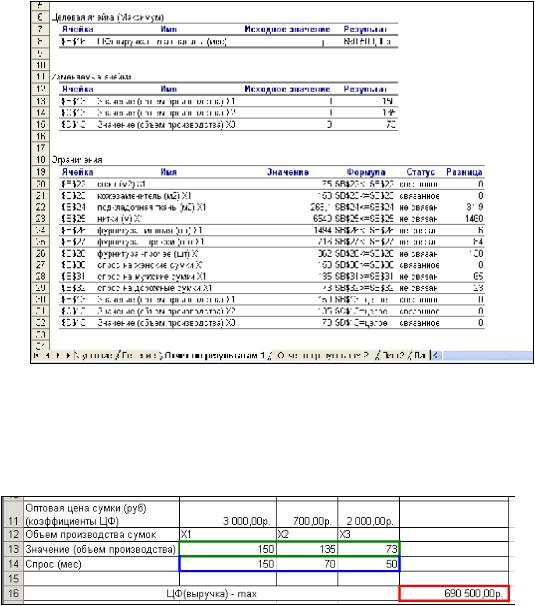The image size is (535, 606).
Task: Select difference 65 in мужские сумки row
Action: (478, 277)
